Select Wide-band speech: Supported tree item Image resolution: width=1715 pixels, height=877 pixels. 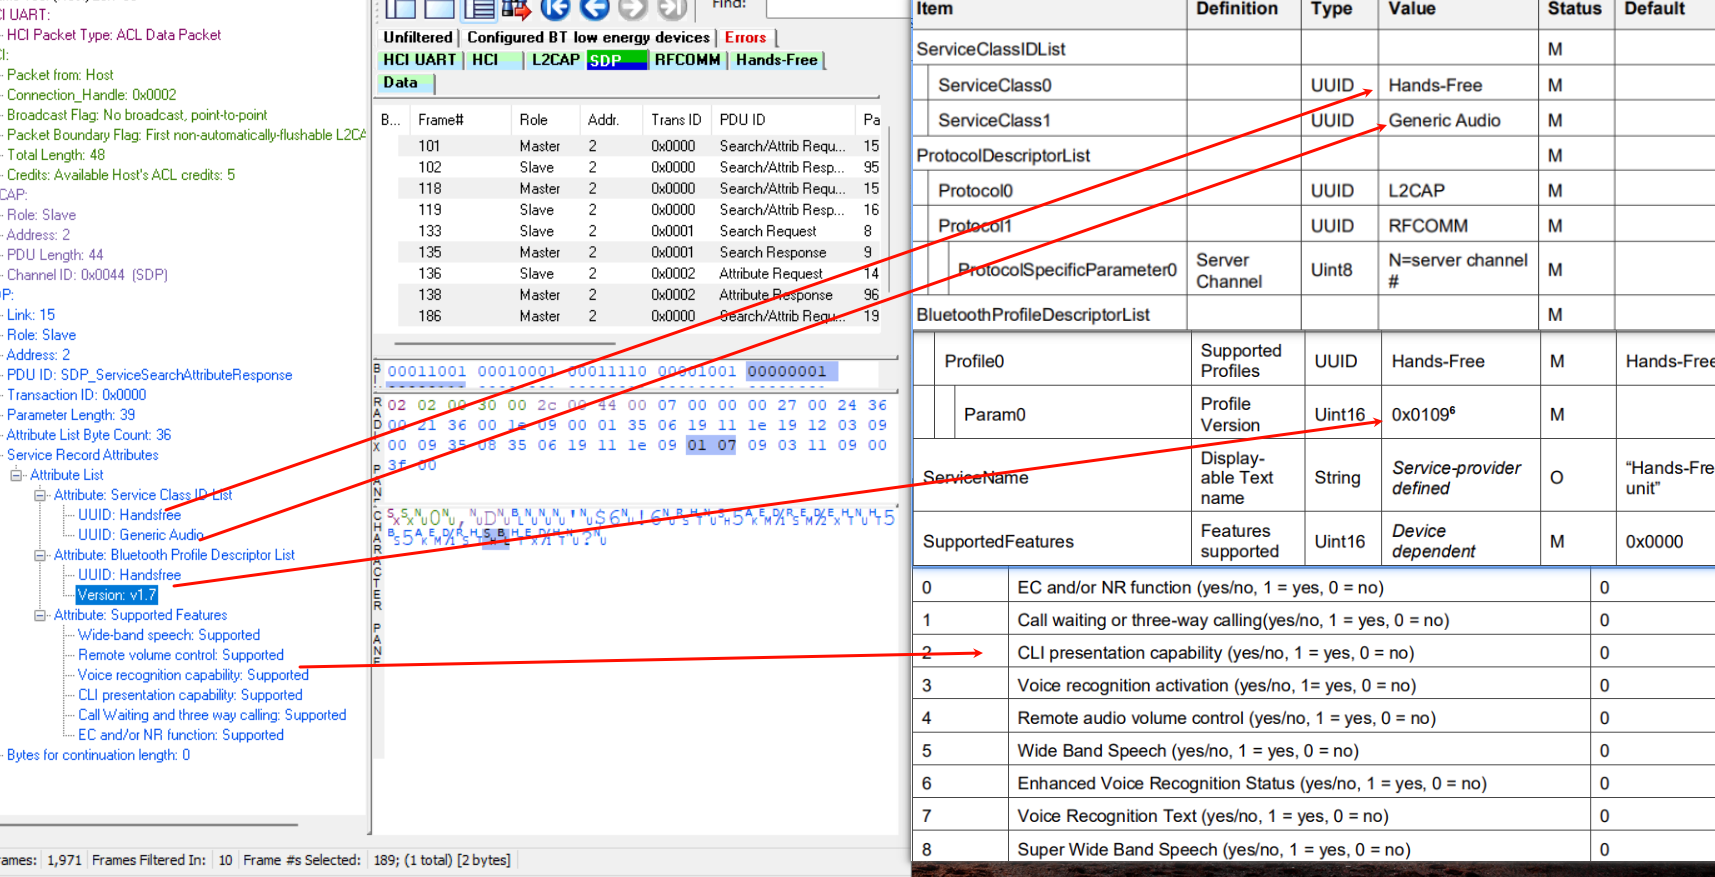tap(169, 635)
